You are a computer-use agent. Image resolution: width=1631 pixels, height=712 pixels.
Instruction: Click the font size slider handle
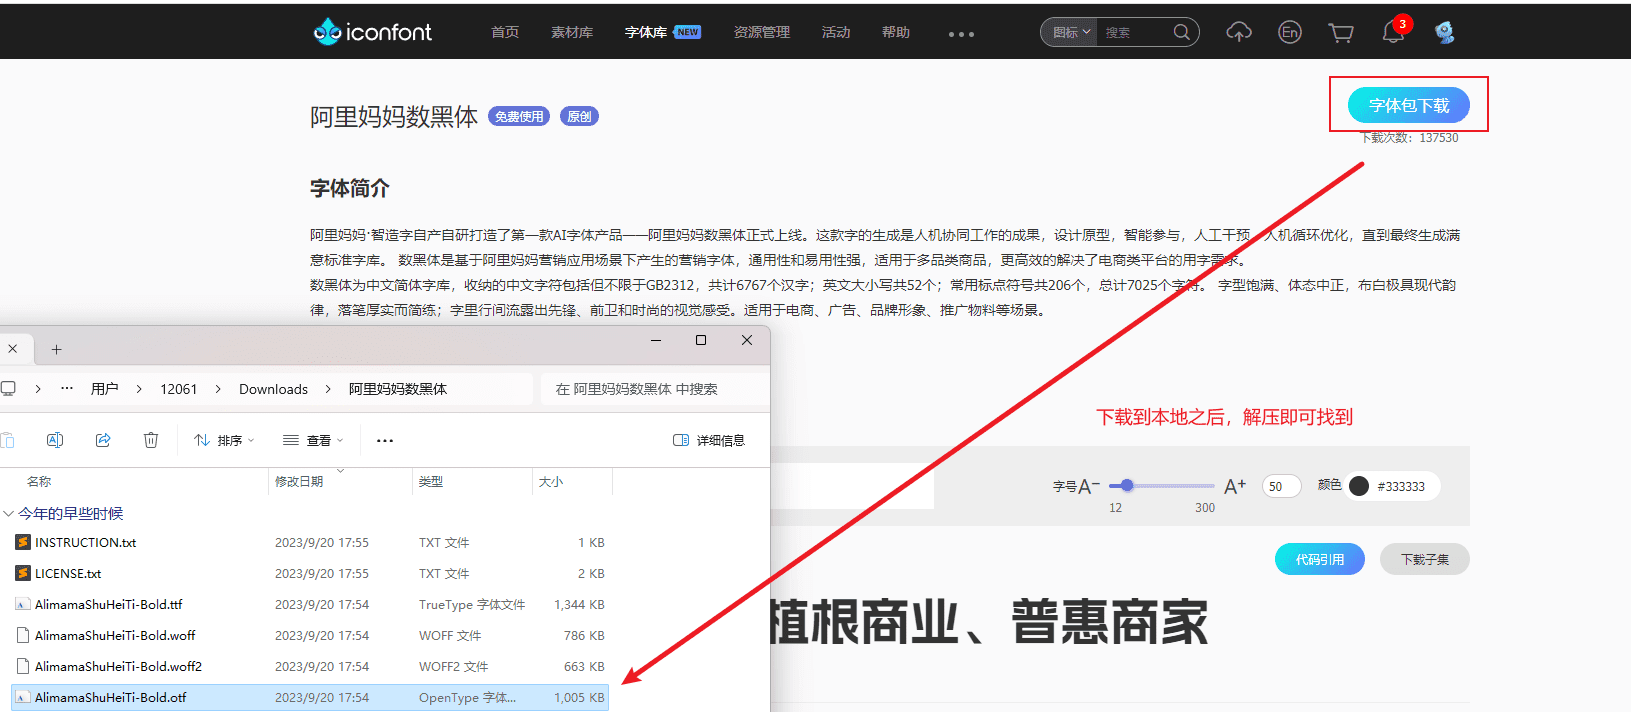coord(1127,485)
